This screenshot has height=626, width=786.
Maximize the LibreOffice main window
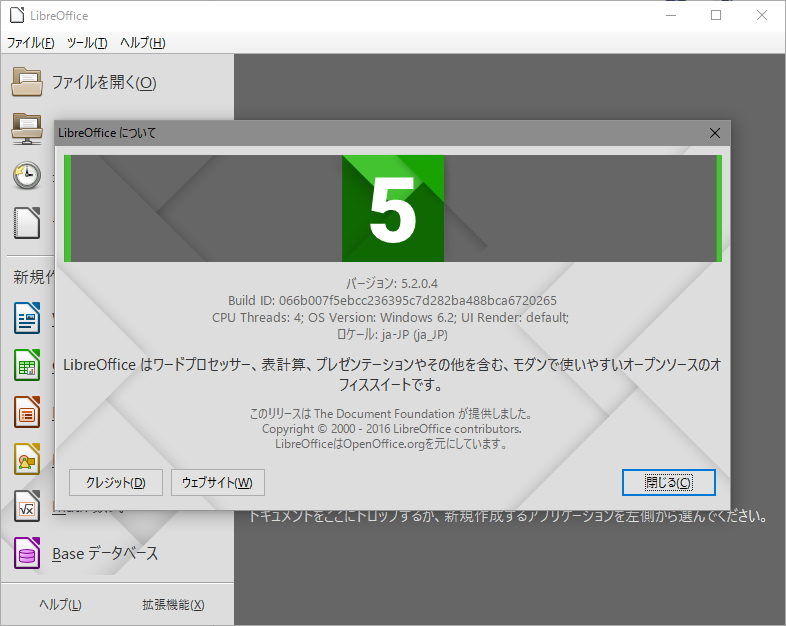[x=716, y=15]
